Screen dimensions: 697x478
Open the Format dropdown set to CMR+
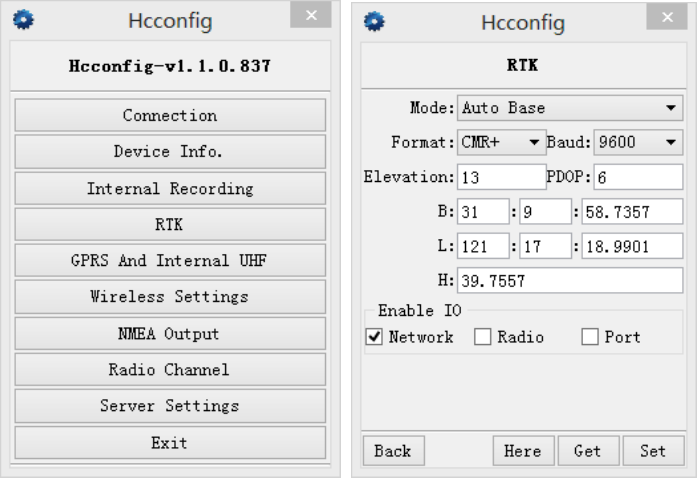coord(500,143)
